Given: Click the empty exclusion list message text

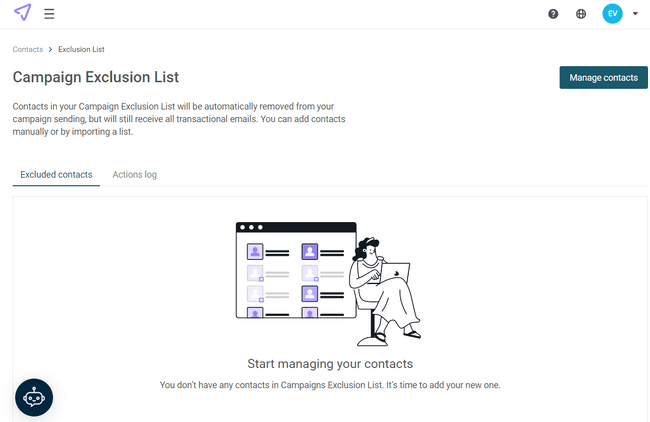Looking at the screenshot, I should pos(329,385).
